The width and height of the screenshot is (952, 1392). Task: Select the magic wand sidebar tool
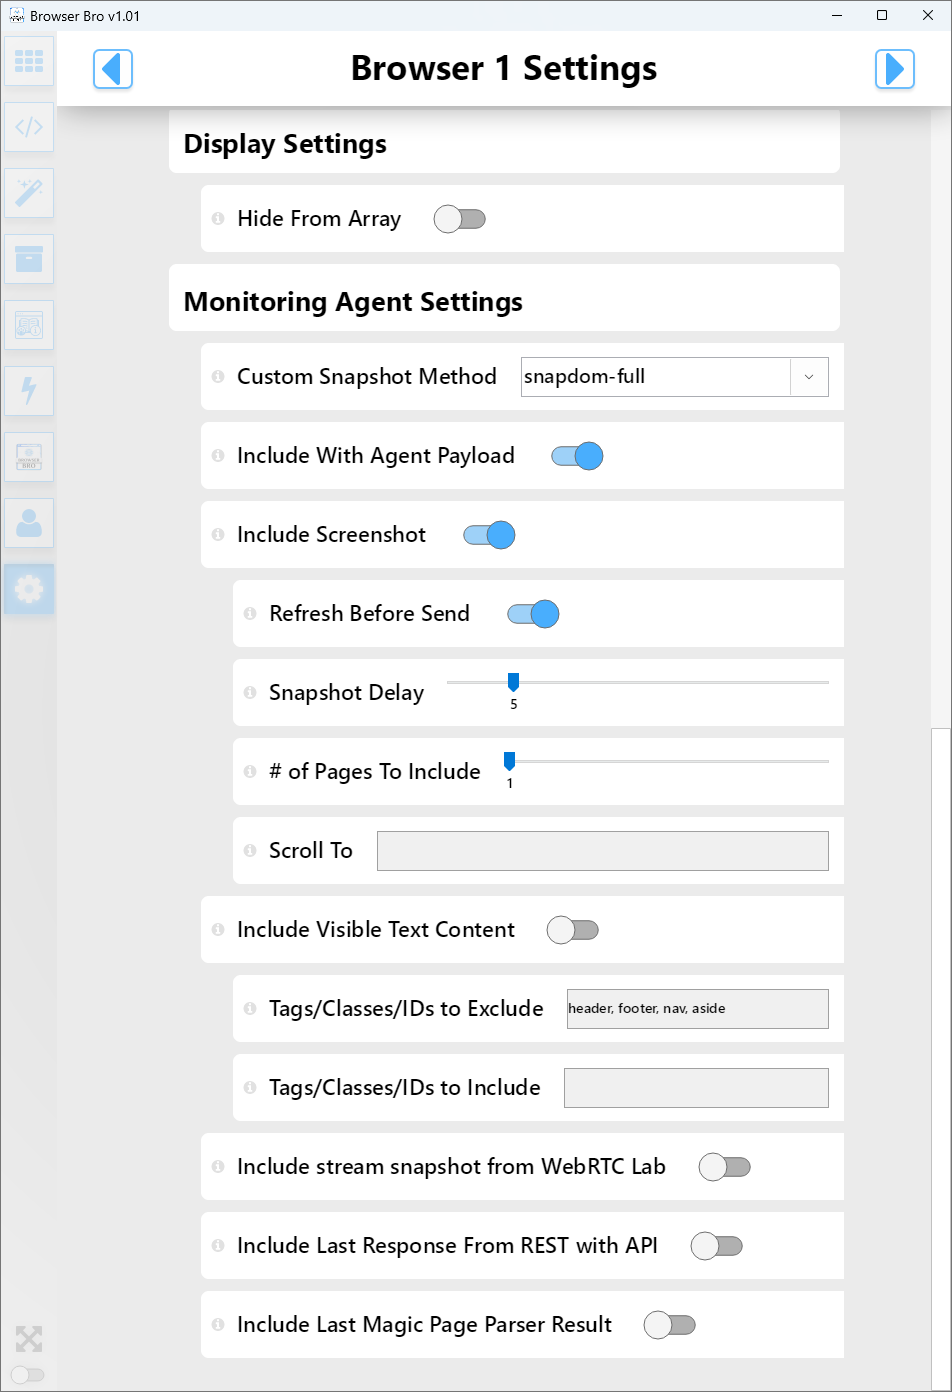(x=29, y=193)
